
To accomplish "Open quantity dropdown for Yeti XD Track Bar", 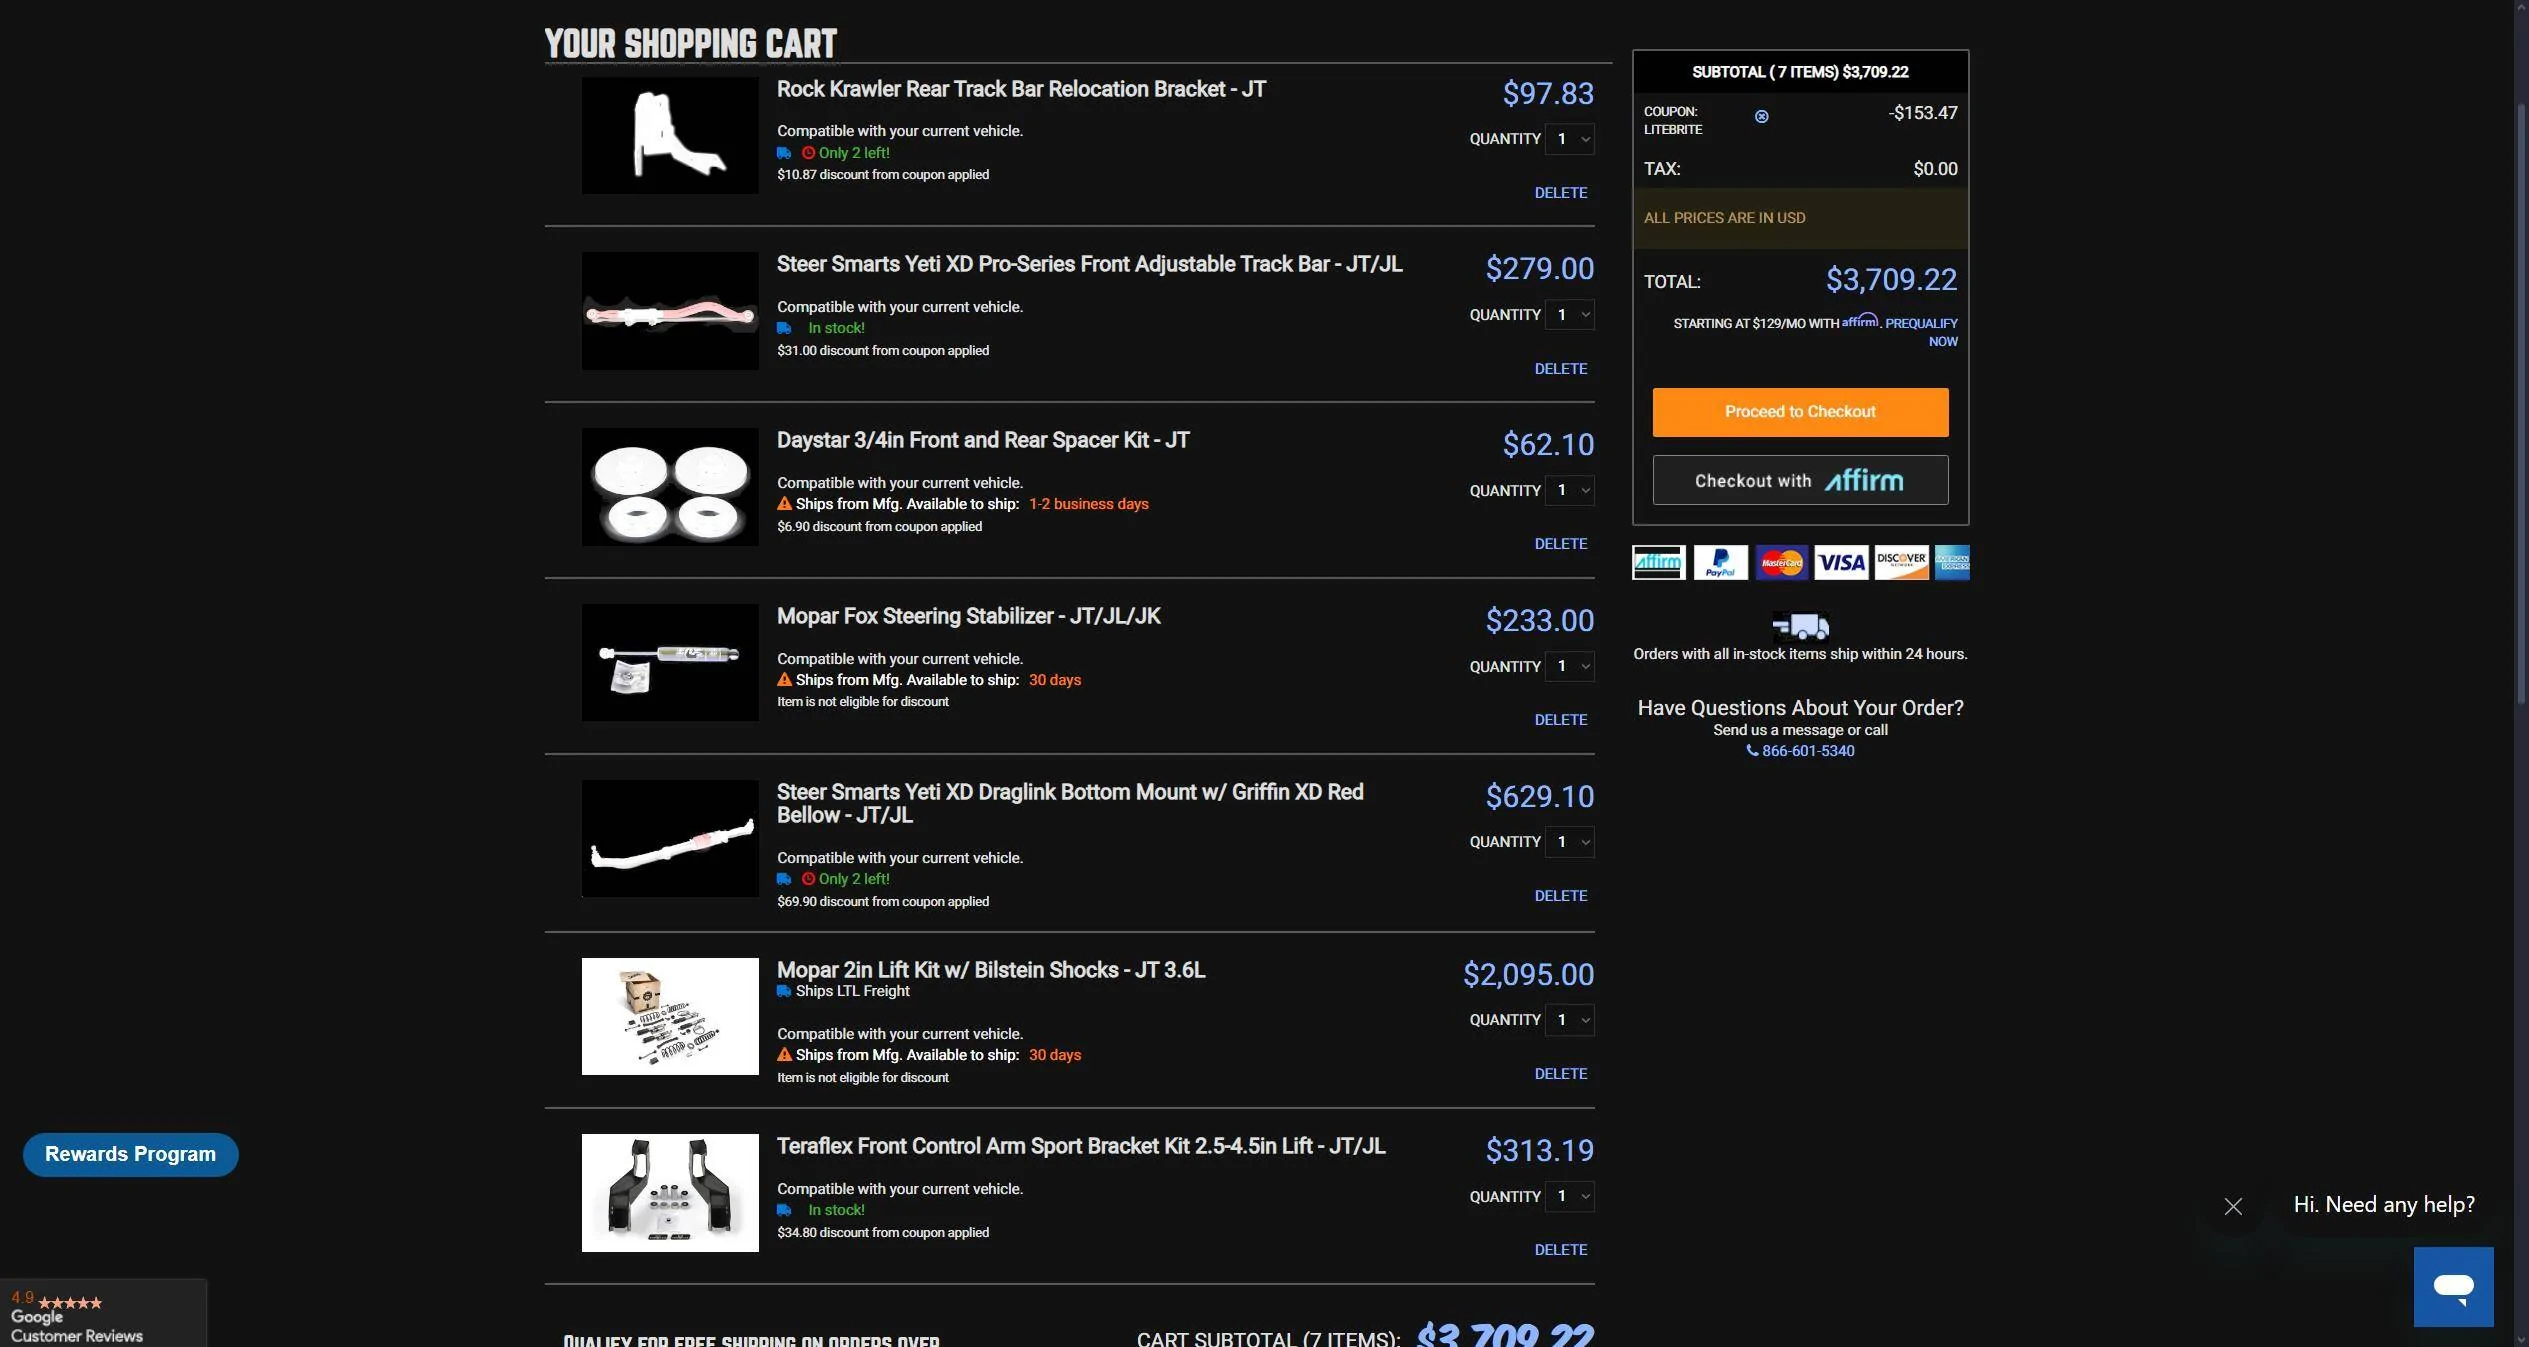I will (1569, 315).
